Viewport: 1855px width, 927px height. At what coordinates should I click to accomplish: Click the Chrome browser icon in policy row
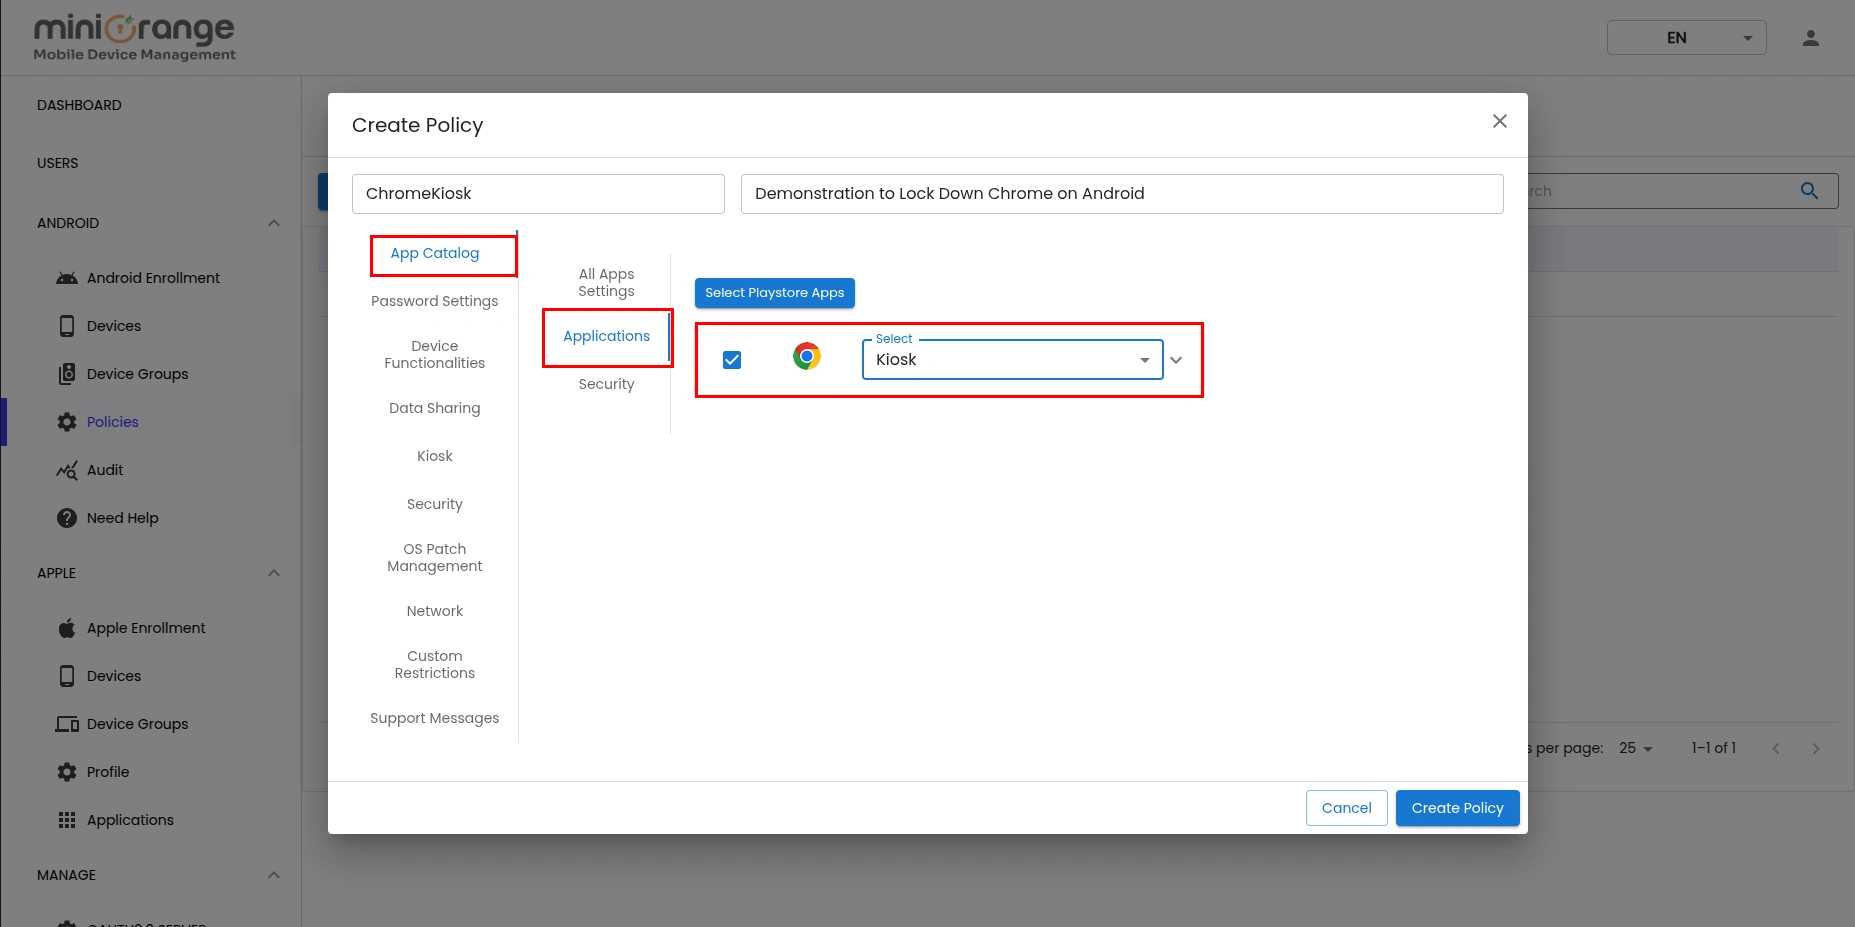click(807, 356)
